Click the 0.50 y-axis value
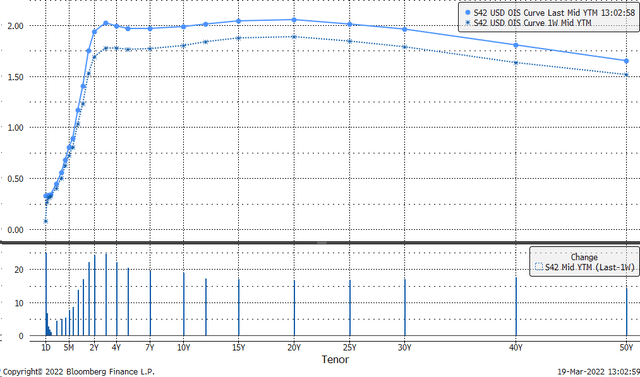The image size is (640, 377). pos(16,179)
